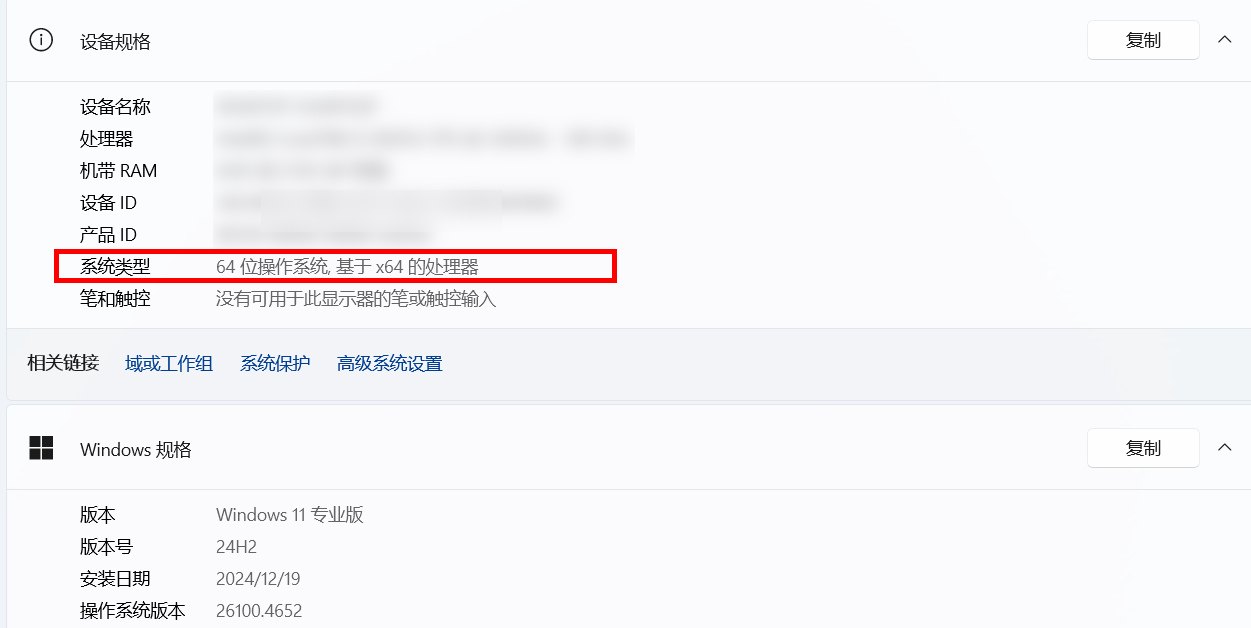Click the OS build 26100.4652 value
1251x628 pixels.
pos(259,611)
